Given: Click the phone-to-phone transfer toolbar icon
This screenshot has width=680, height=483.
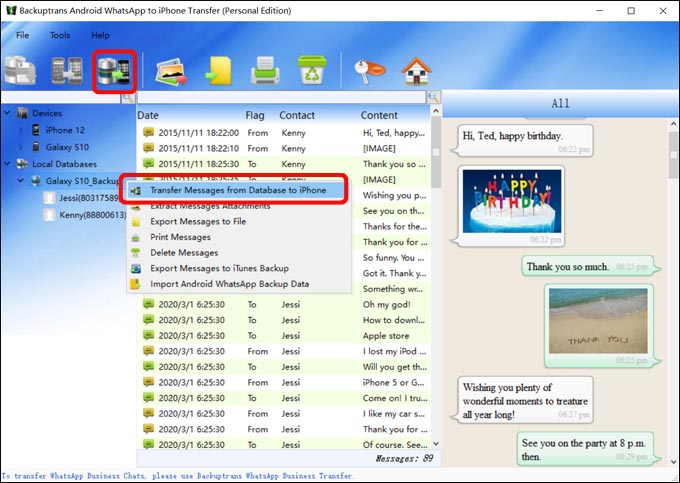Looking at the screenshot, I should point(66,70).
